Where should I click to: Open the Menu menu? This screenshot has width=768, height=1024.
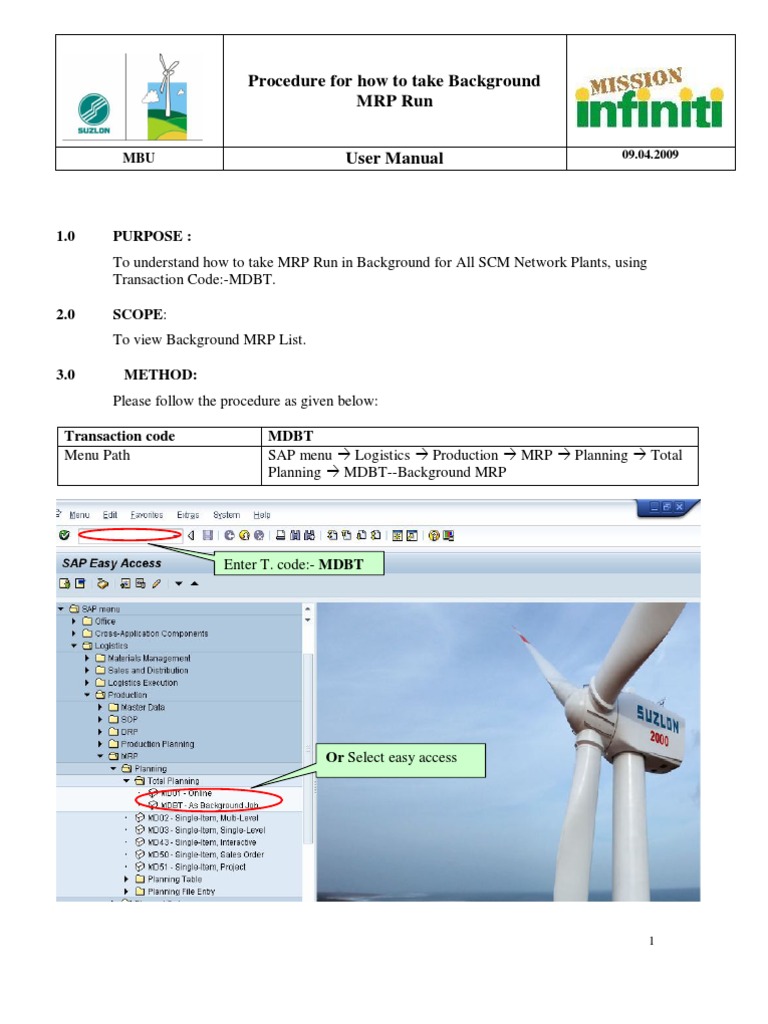(79, 515)
